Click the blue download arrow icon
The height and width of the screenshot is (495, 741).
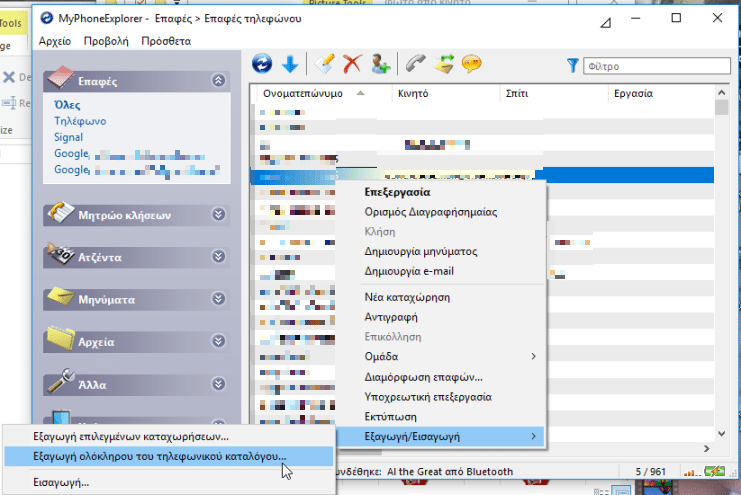pyautogui.click(x=290, y=64)
